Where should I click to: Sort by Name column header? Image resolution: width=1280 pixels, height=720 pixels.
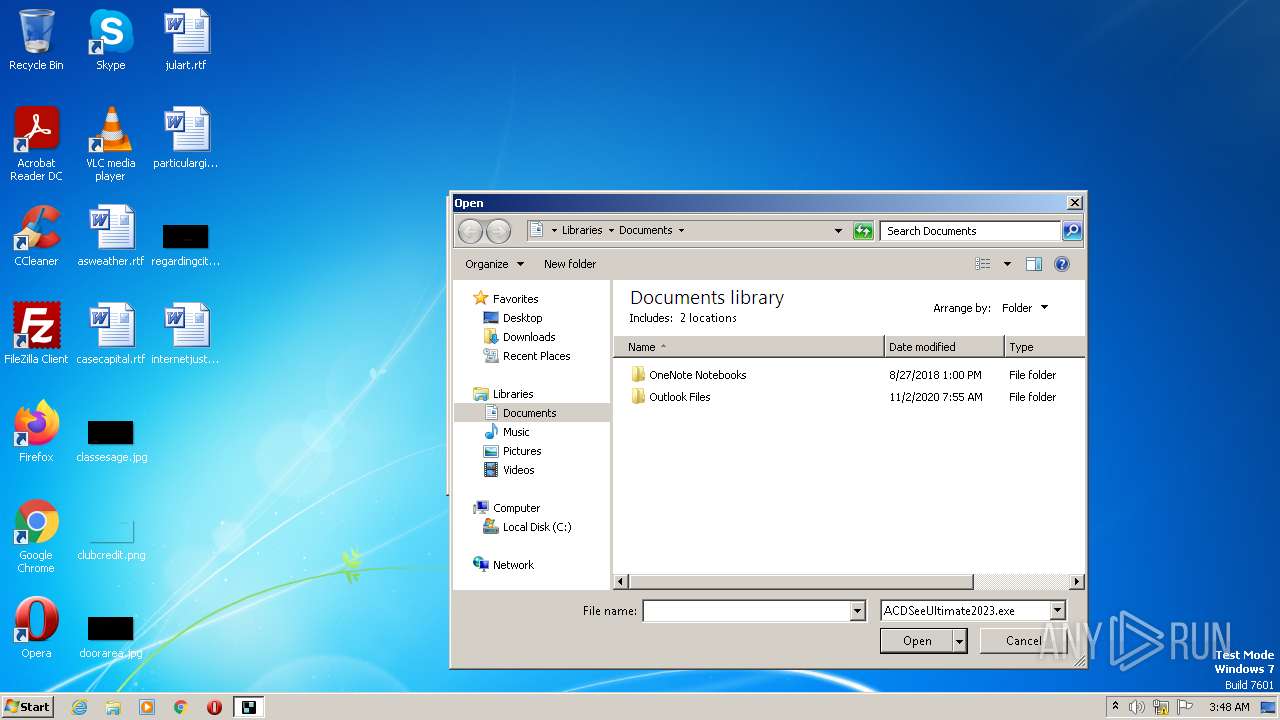tap(749, 347)
